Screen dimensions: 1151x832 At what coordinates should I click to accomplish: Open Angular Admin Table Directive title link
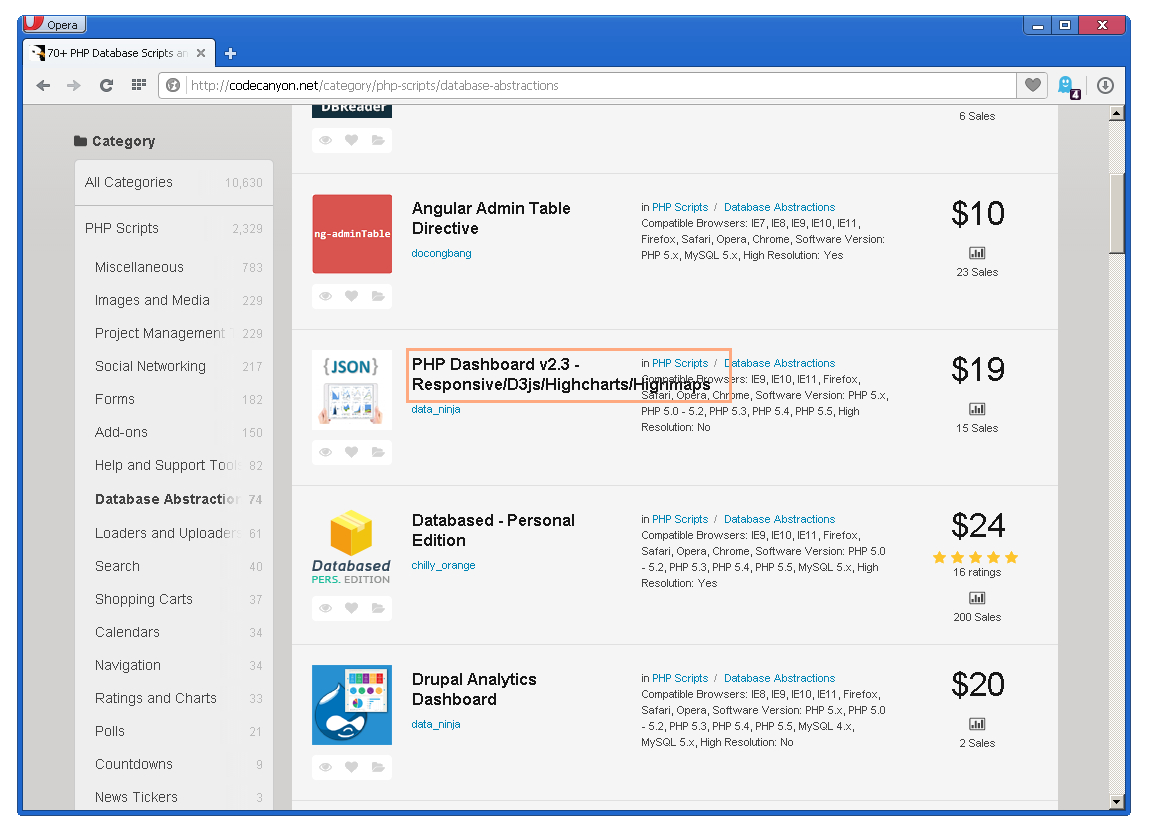490,218
